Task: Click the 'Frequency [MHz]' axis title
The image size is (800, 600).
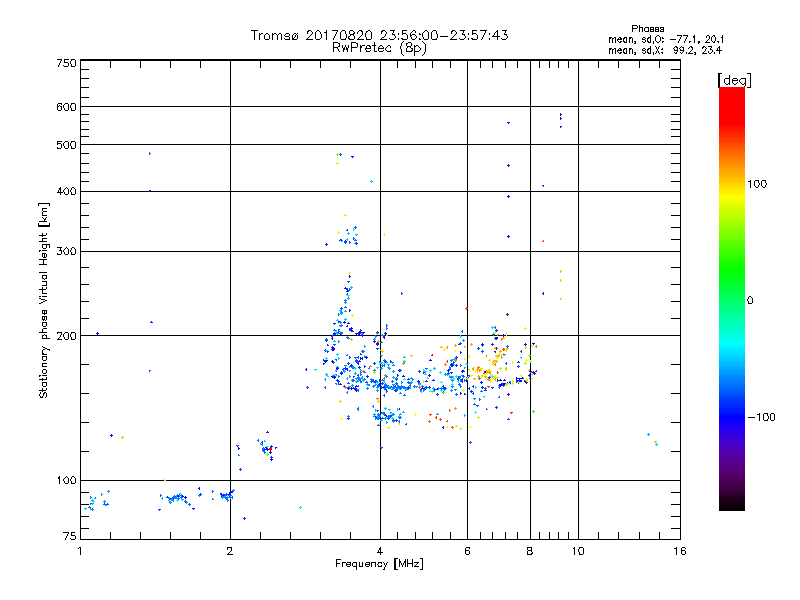Action: (379, 564)
